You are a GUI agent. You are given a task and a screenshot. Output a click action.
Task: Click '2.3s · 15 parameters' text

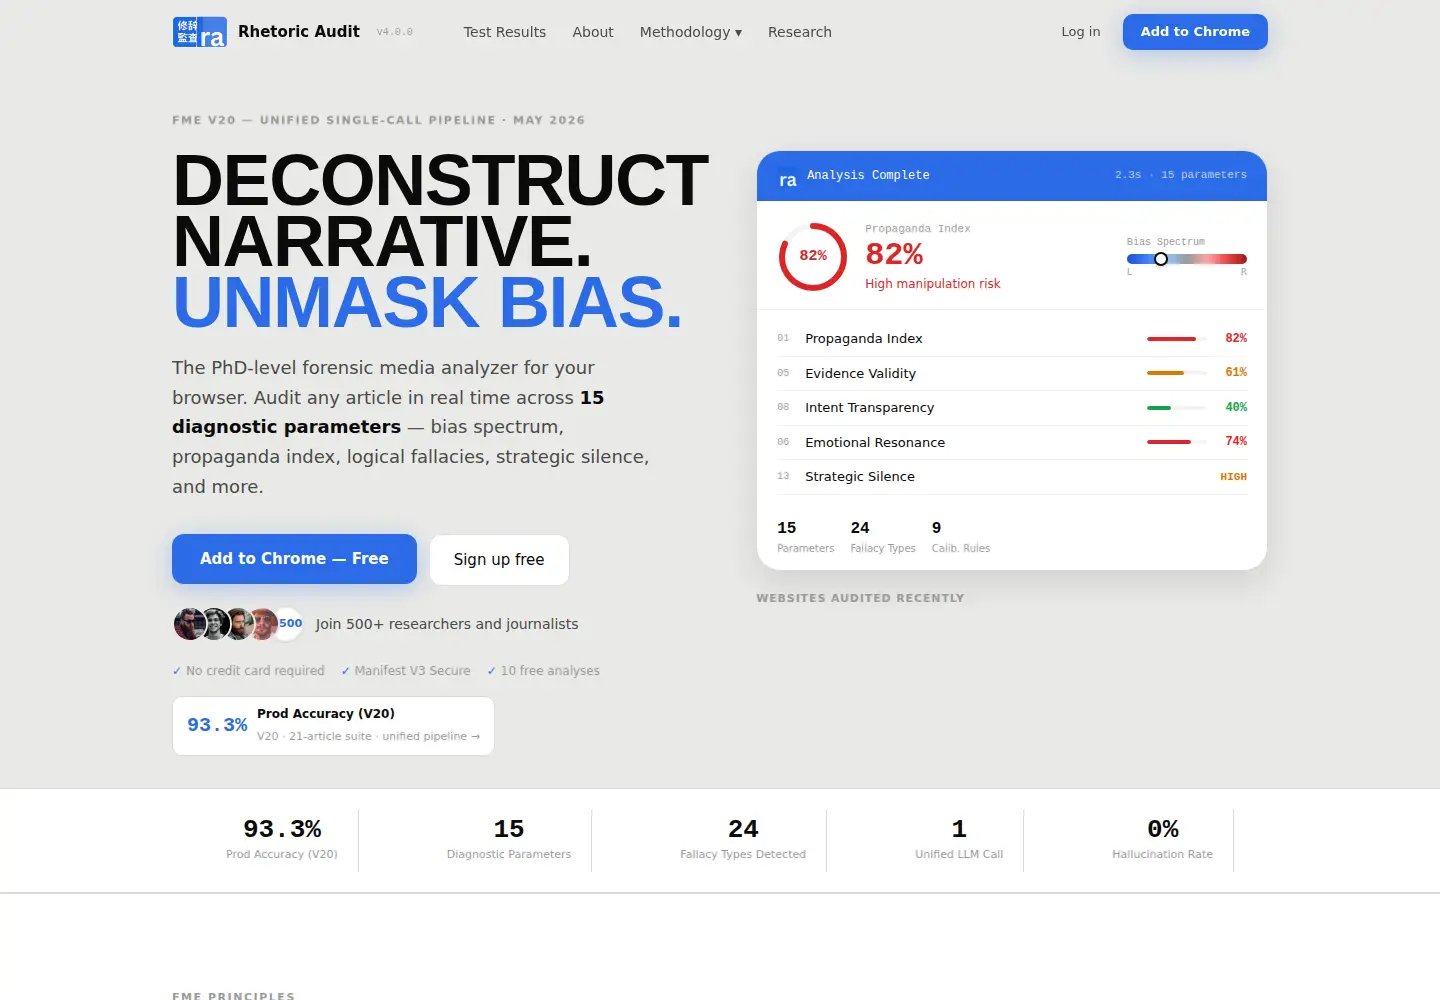[x=1181, y=175]
